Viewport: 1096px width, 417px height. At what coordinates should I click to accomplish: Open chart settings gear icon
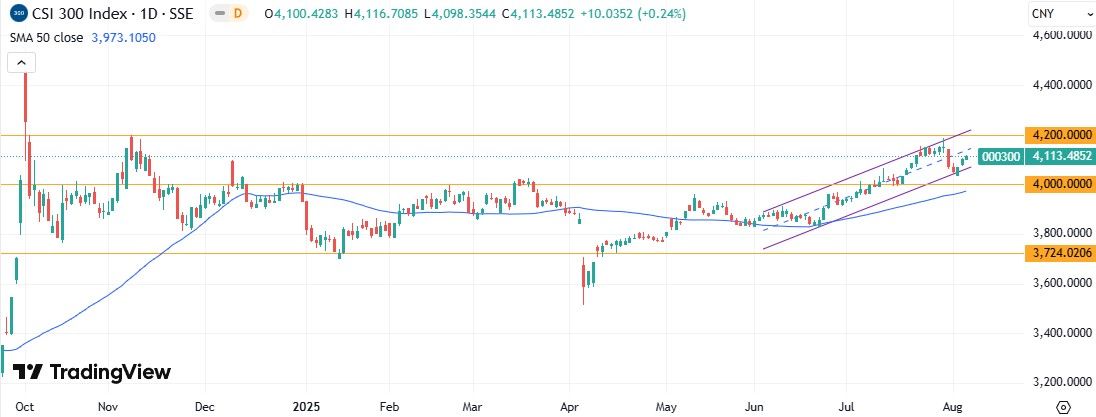1063,407
